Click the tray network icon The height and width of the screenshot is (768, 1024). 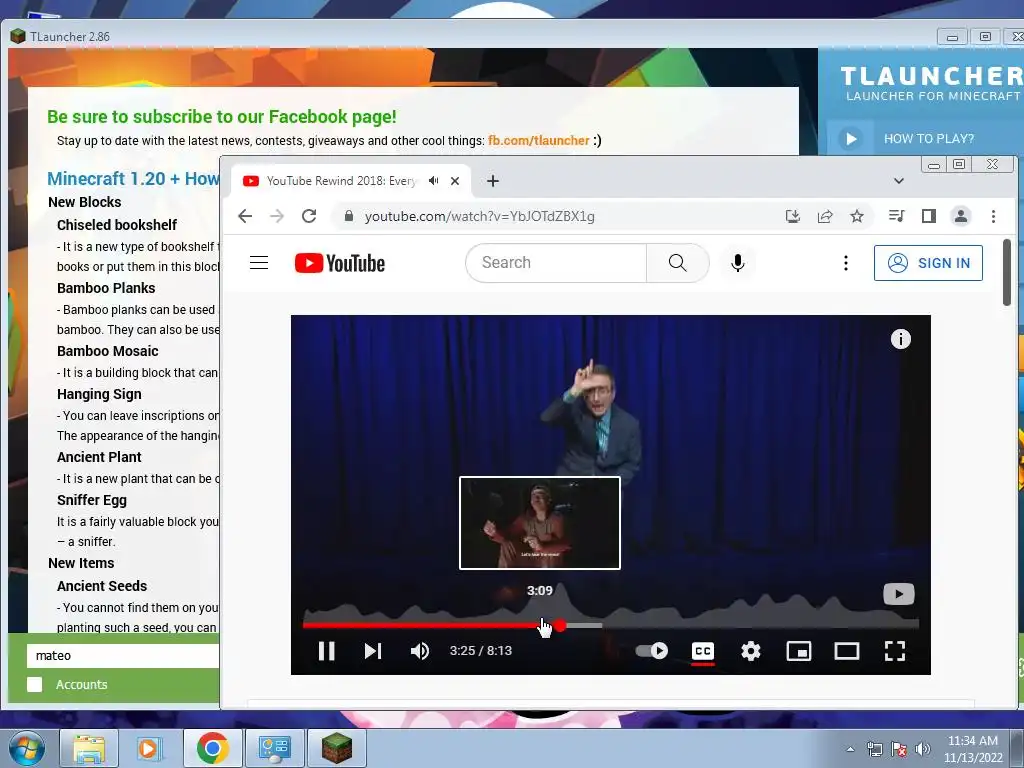pyautogui.click(x=874, y=749)
